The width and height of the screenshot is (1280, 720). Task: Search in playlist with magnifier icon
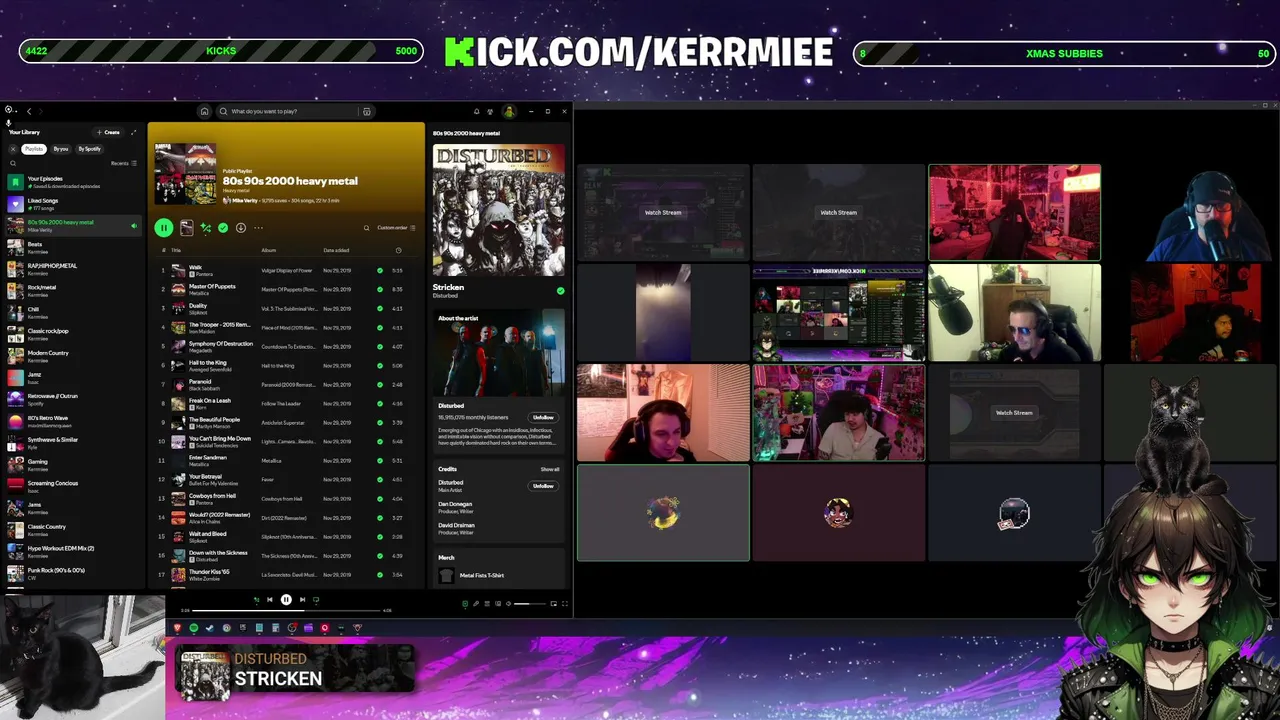366,228
